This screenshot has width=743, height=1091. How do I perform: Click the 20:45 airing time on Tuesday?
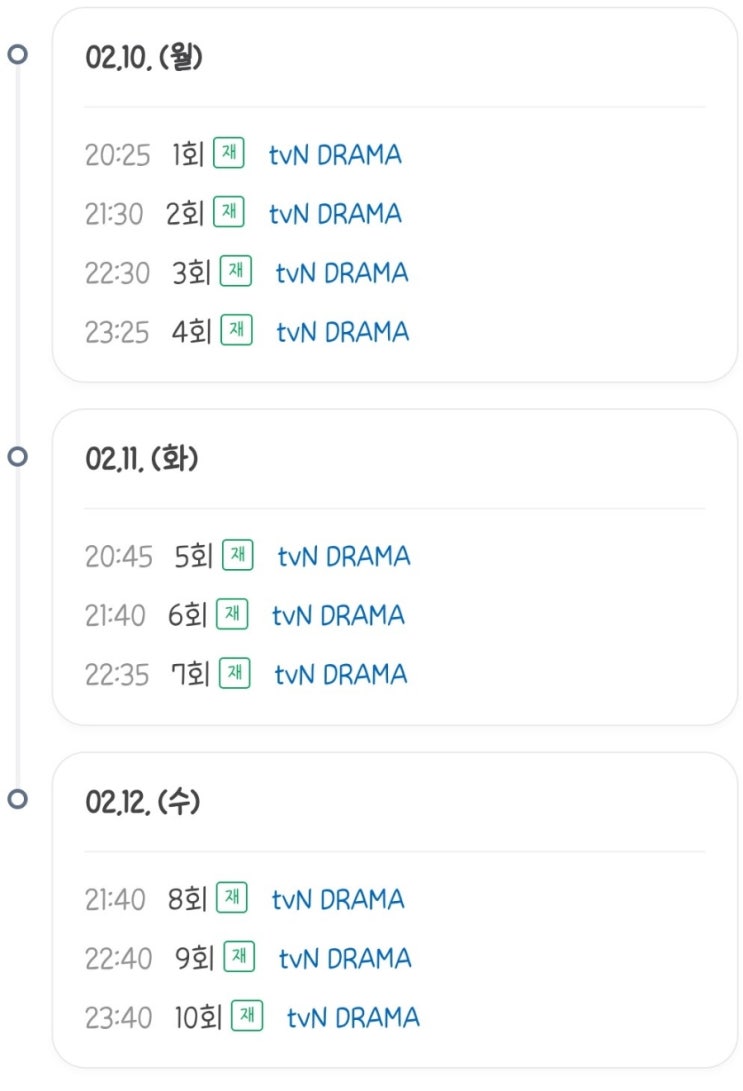tap(118, 556)
